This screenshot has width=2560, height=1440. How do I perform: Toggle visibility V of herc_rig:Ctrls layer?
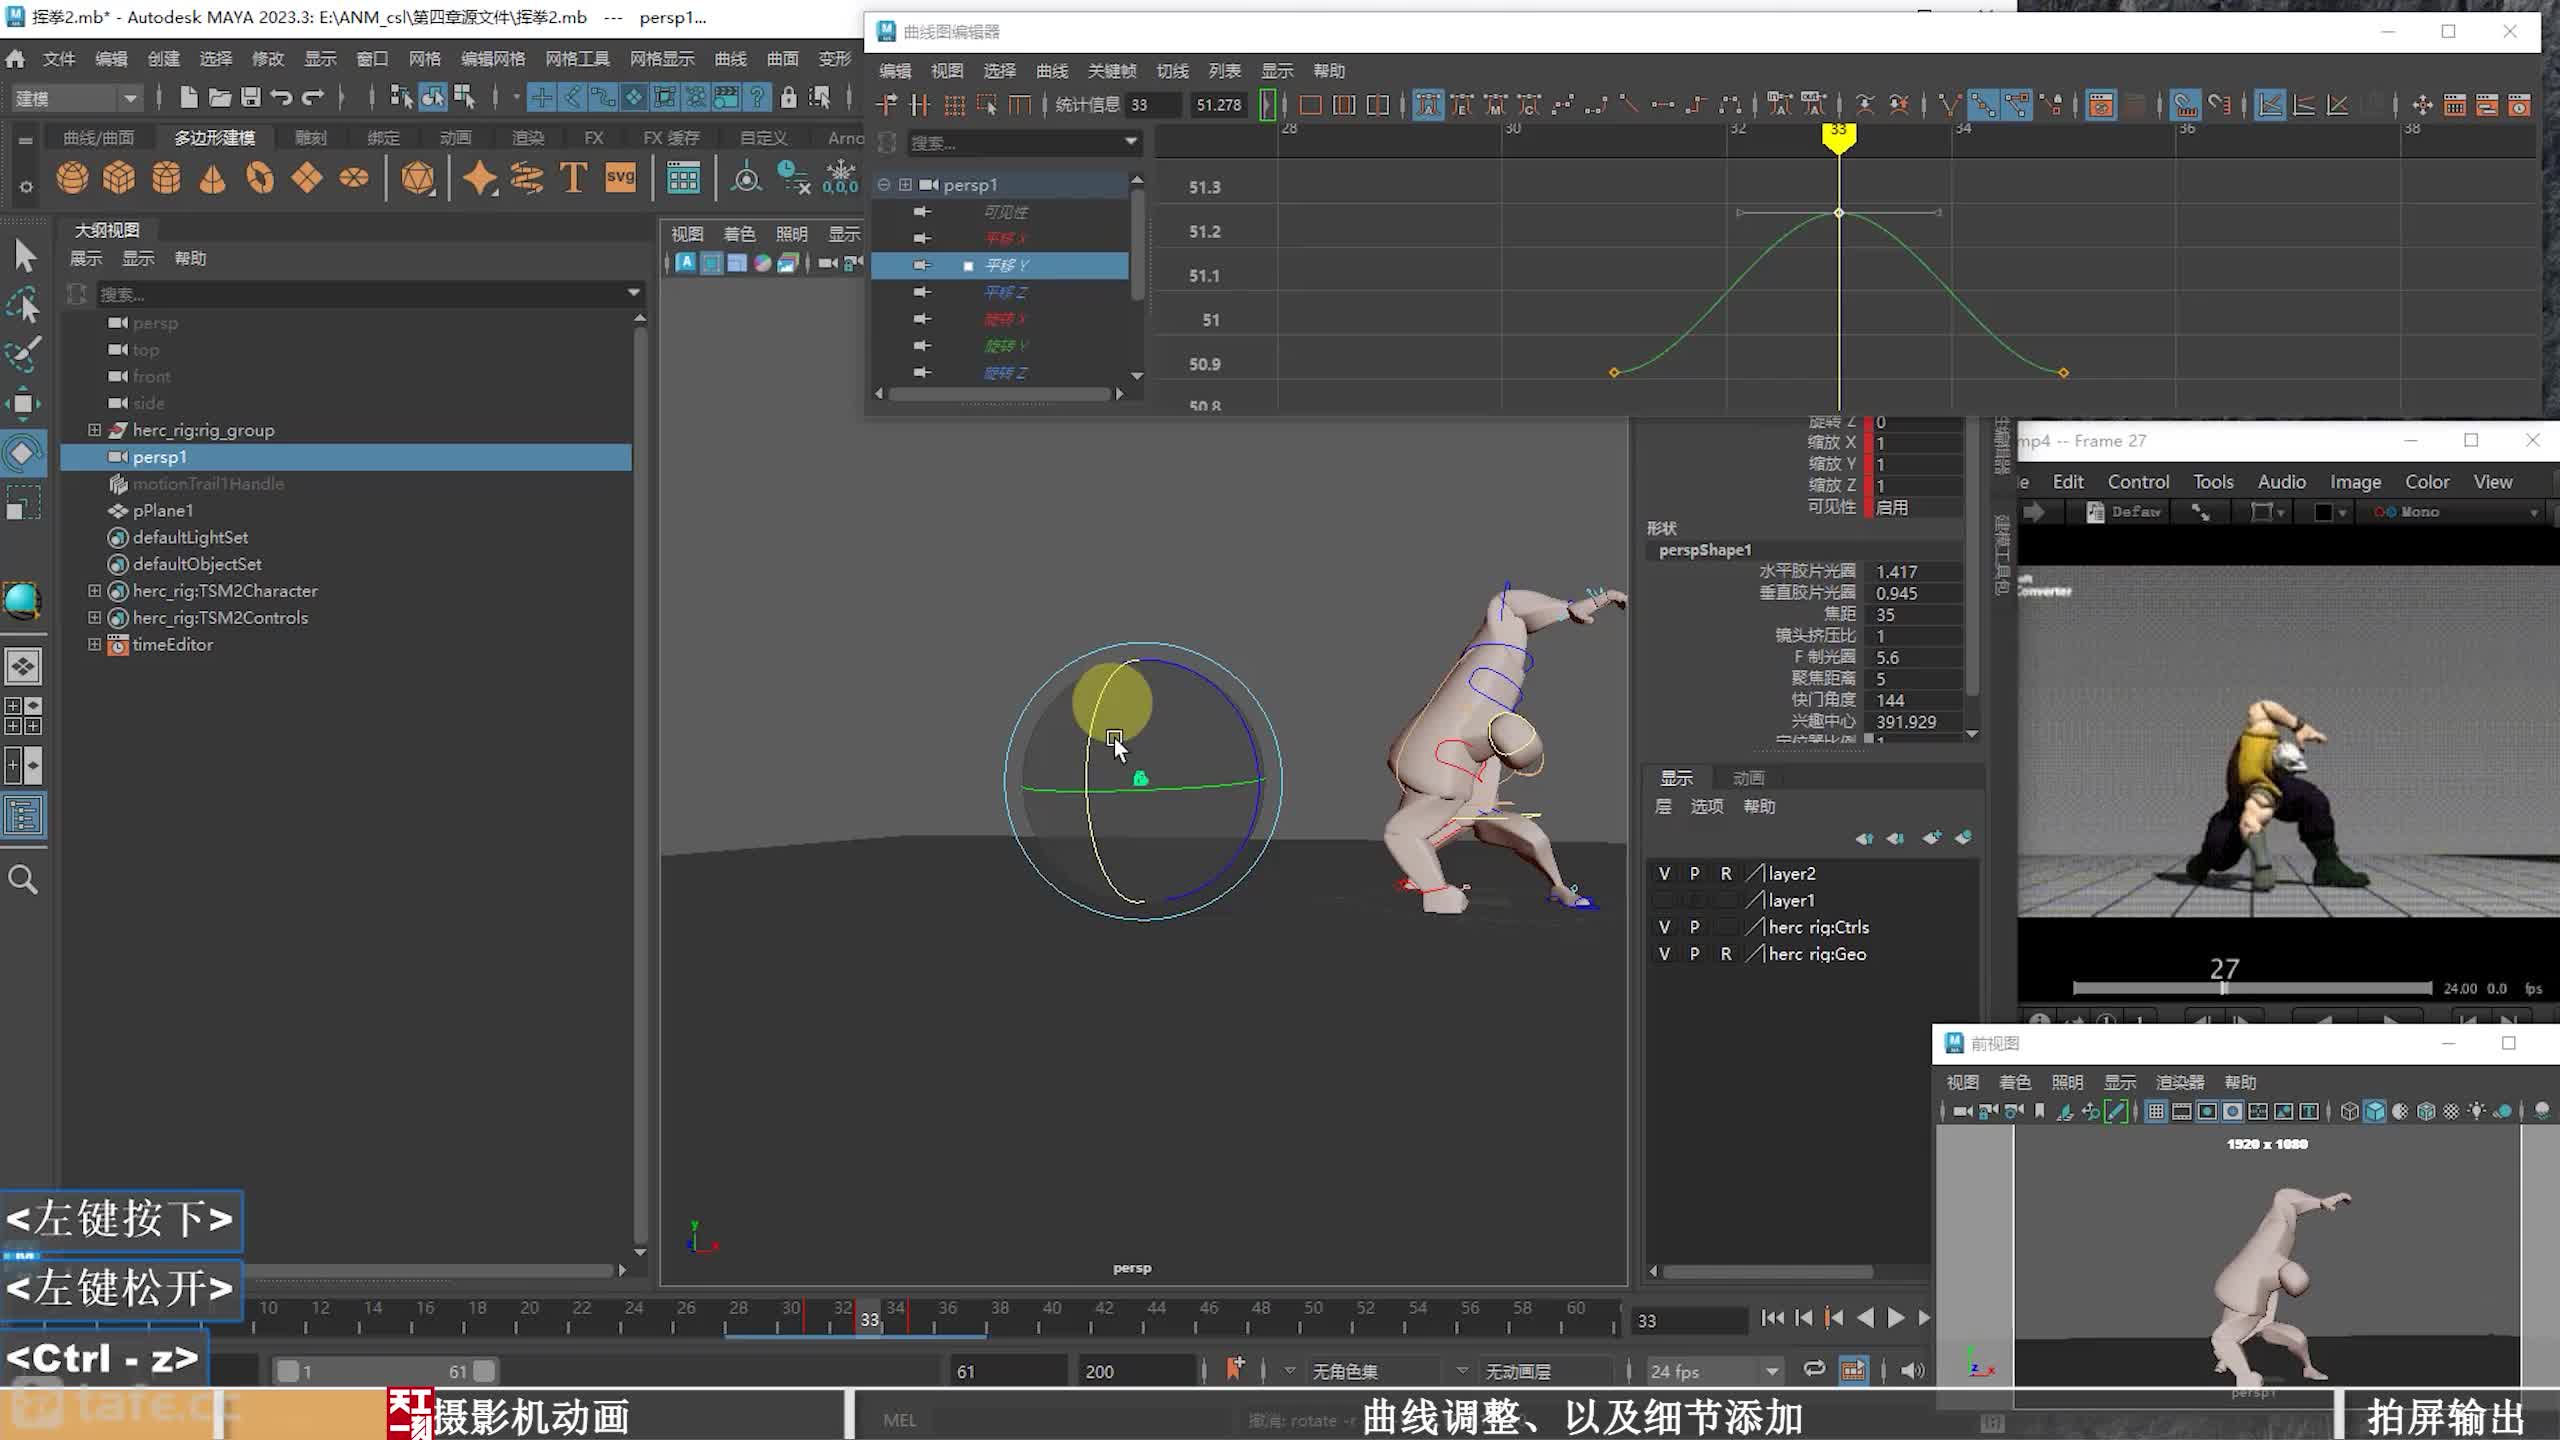point(1664,927)
